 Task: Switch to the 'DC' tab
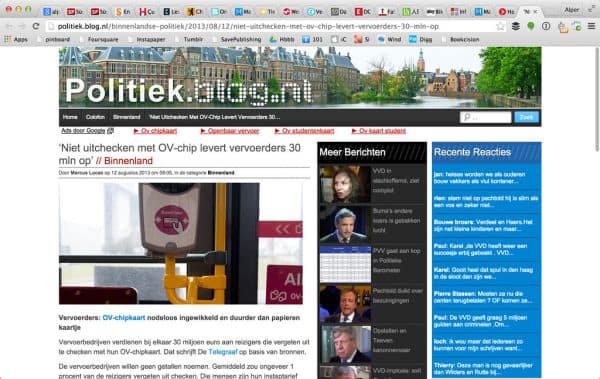pyautogui.click(x=363, y=12)
